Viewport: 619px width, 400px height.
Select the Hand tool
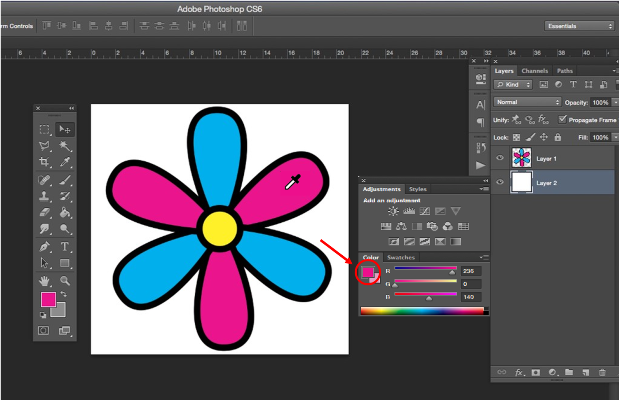pos(44,280)
